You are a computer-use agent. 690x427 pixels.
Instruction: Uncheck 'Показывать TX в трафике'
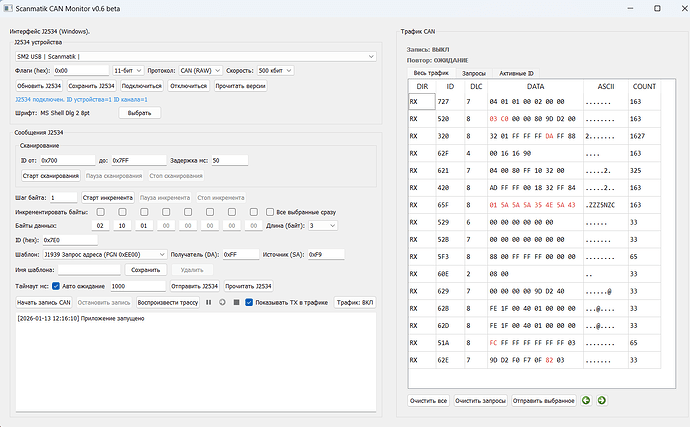click(249, 301)
